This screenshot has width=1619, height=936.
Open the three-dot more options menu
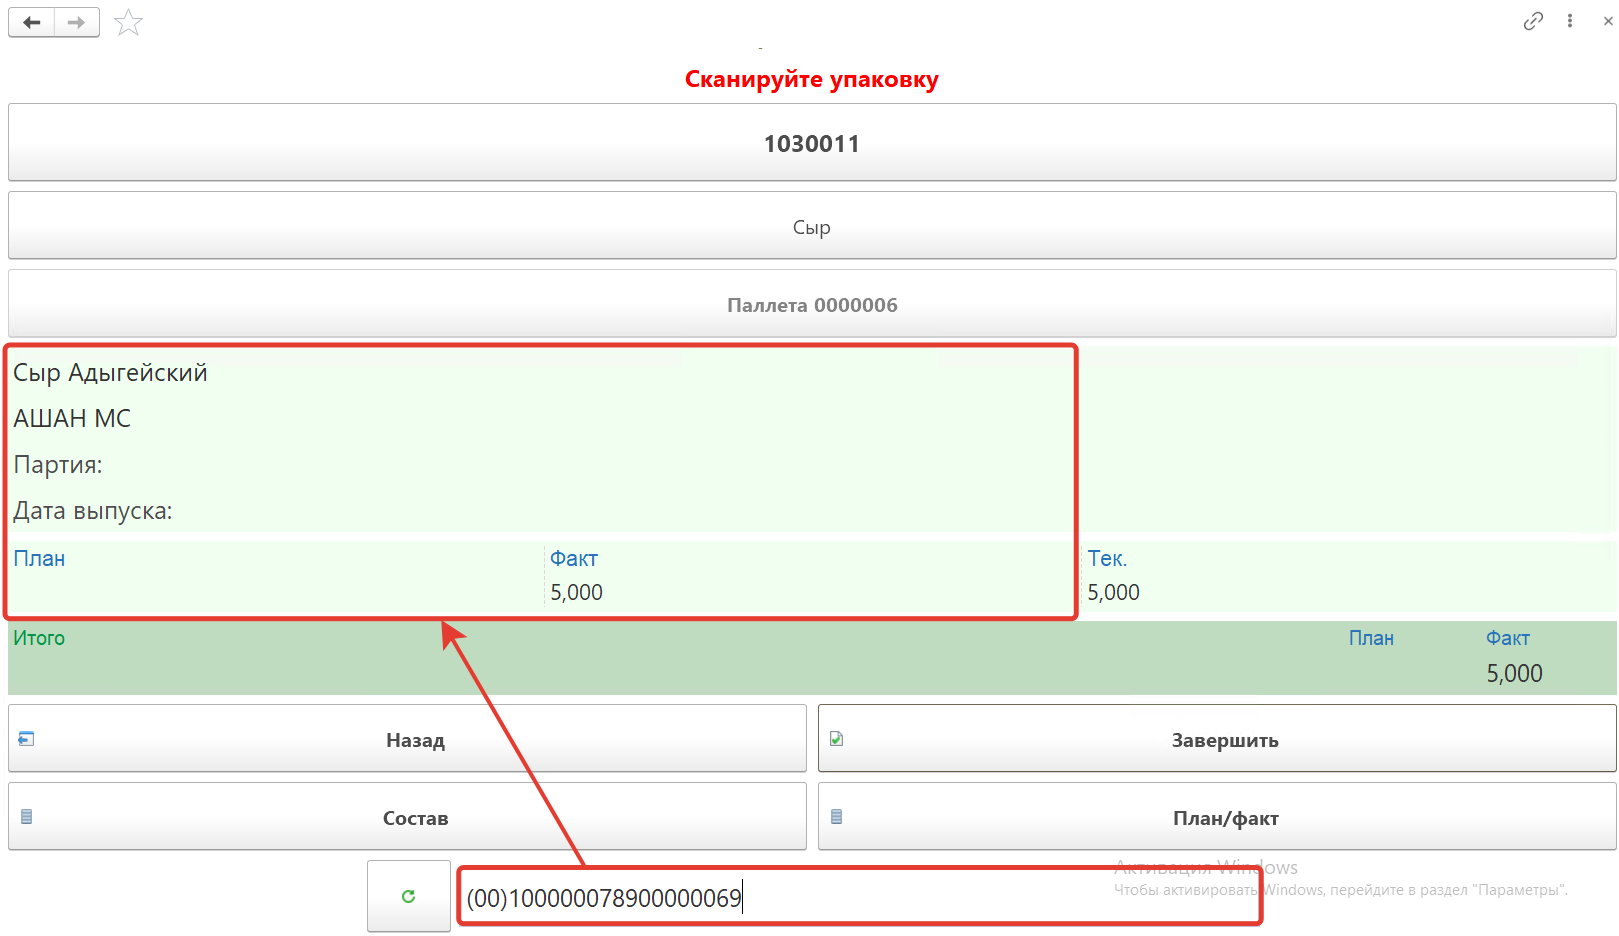1570,21
